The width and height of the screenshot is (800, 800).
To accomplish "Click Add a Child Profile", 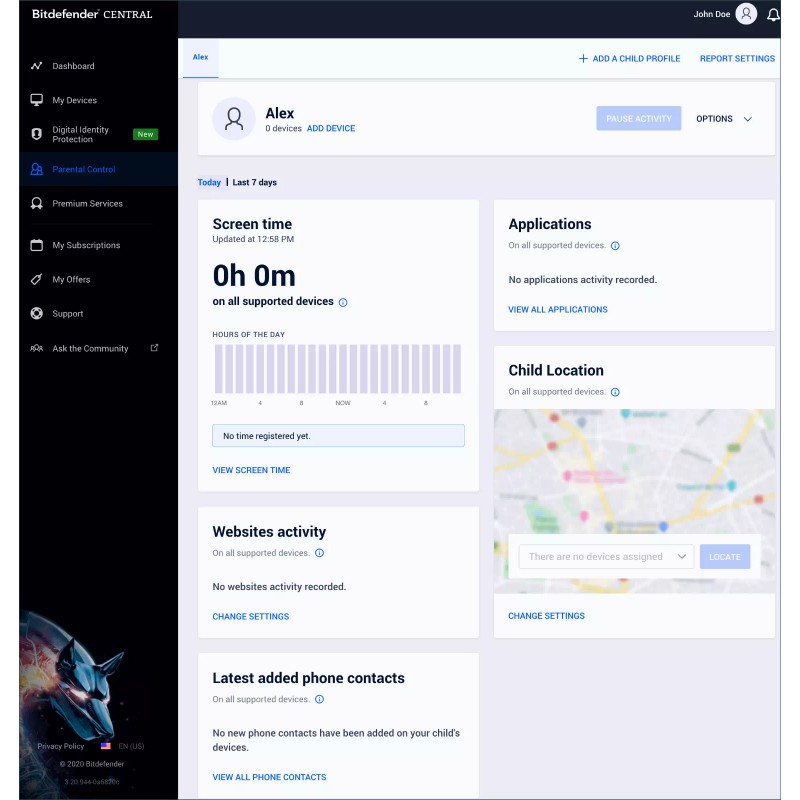I will [629, 59].
